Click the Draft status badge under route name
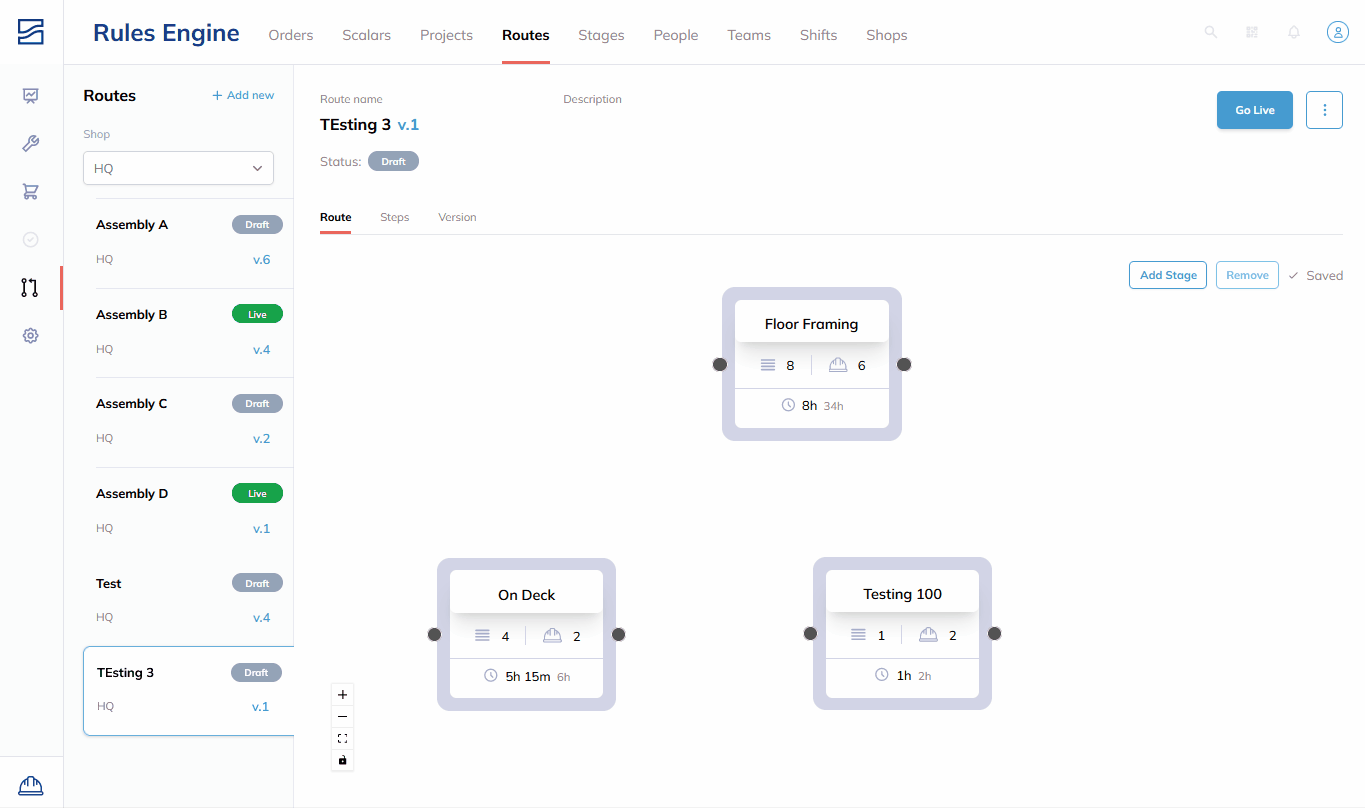The height and width of the screenshot is (808, 1365). [393, 161]
